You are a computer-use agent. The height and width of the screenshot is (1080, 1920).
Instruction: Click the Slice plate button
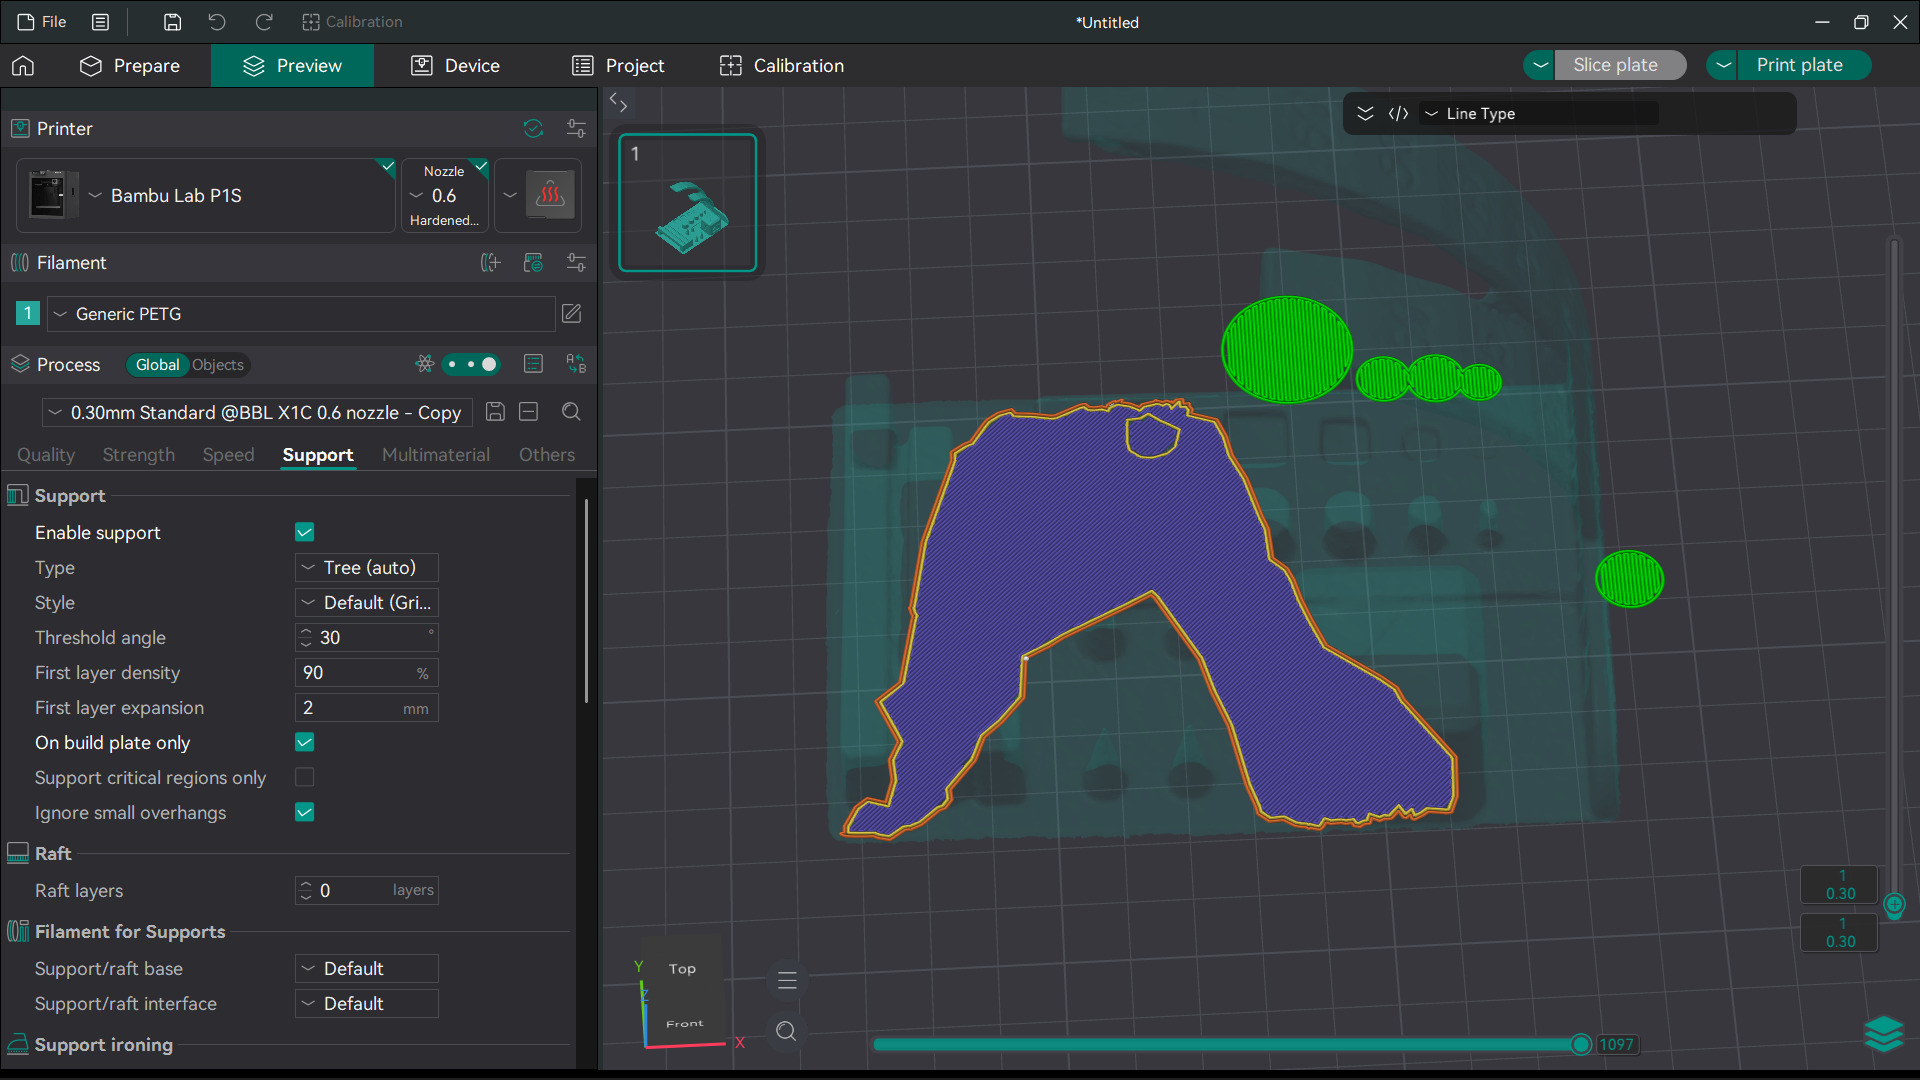point(1615,65)
